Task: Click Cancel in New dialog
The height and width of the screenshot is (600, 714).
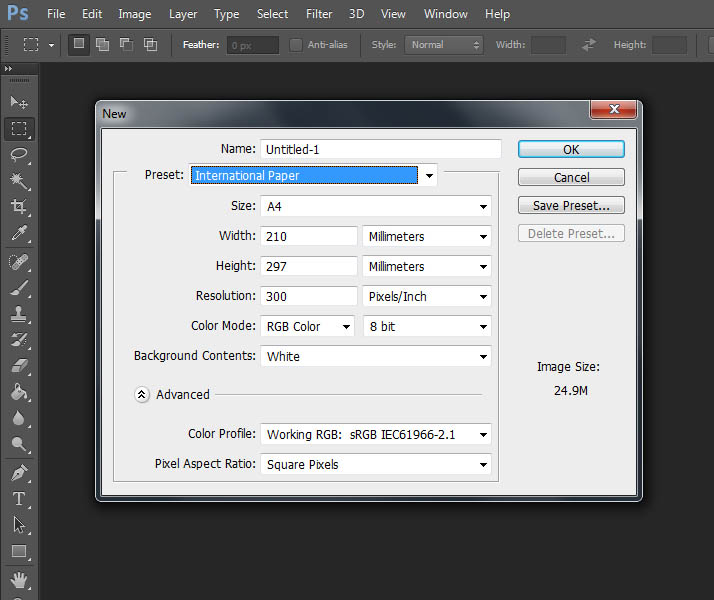Action: click(x=571, y=177)
